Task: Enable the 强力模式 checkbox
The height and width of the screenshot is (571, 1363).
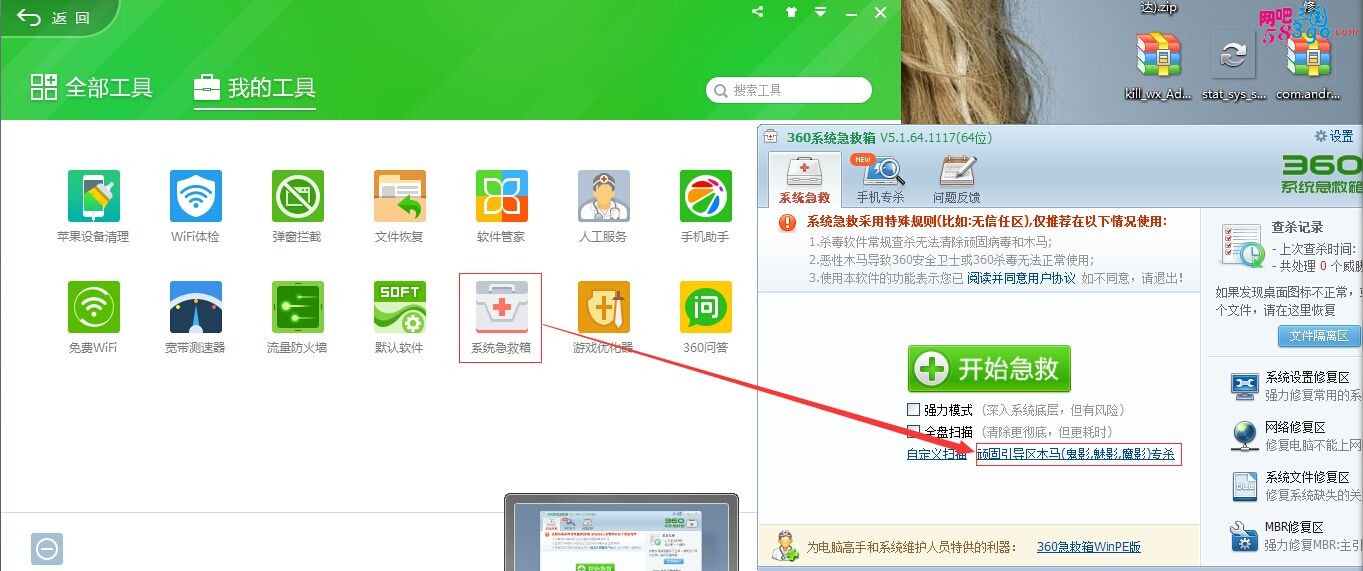Action: tap(913, 410)
